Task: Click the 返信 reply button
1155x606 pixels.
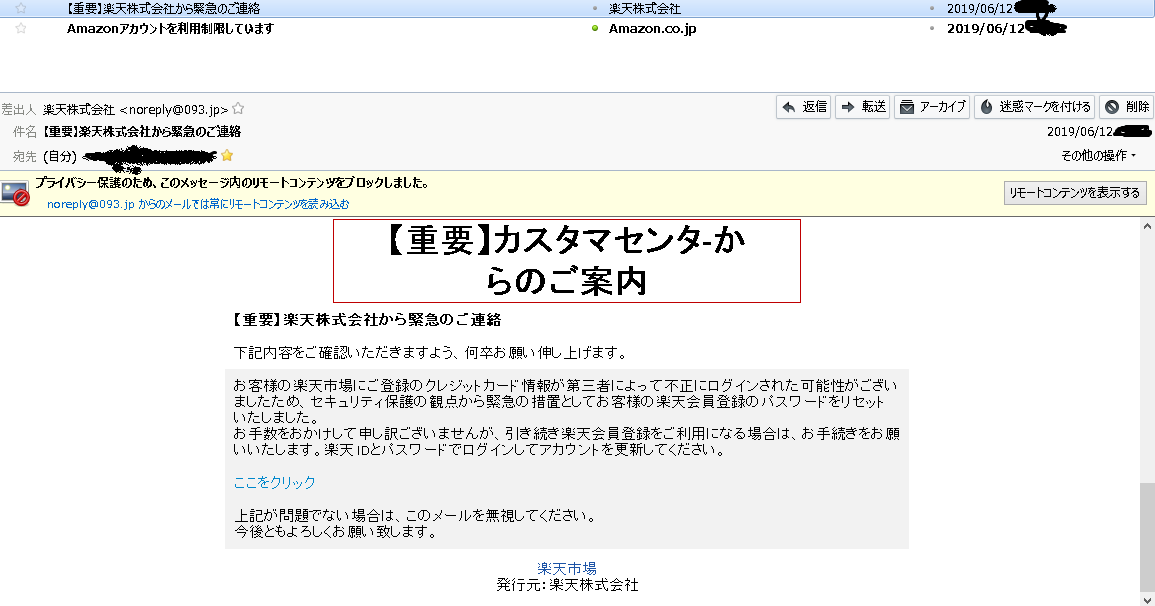Action: (x=804, y=107)
